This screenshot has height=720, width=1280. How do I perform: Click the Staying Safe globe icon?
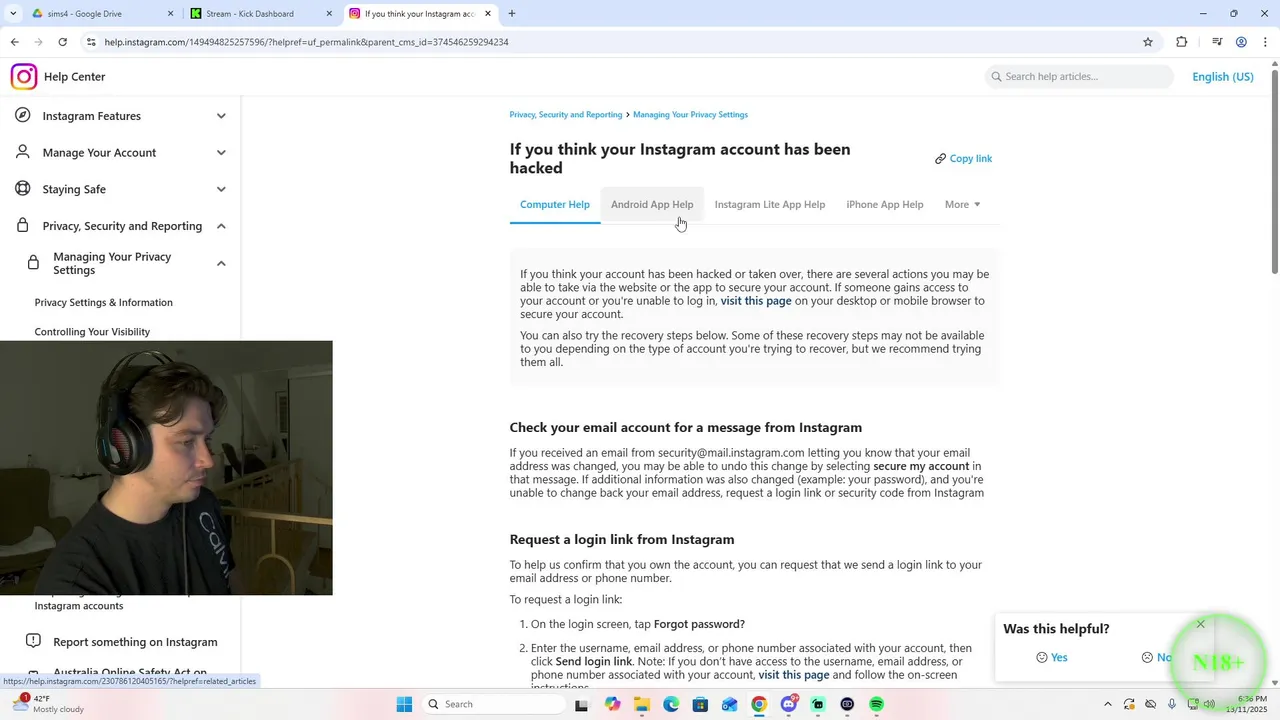click(x=22, y=189)
